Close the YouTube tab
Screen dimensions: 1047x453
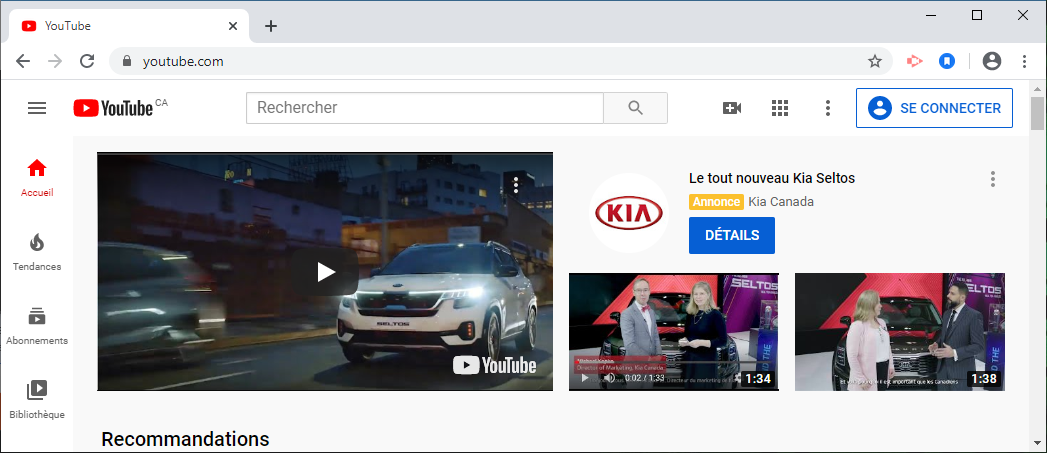[x=233, y=26]
